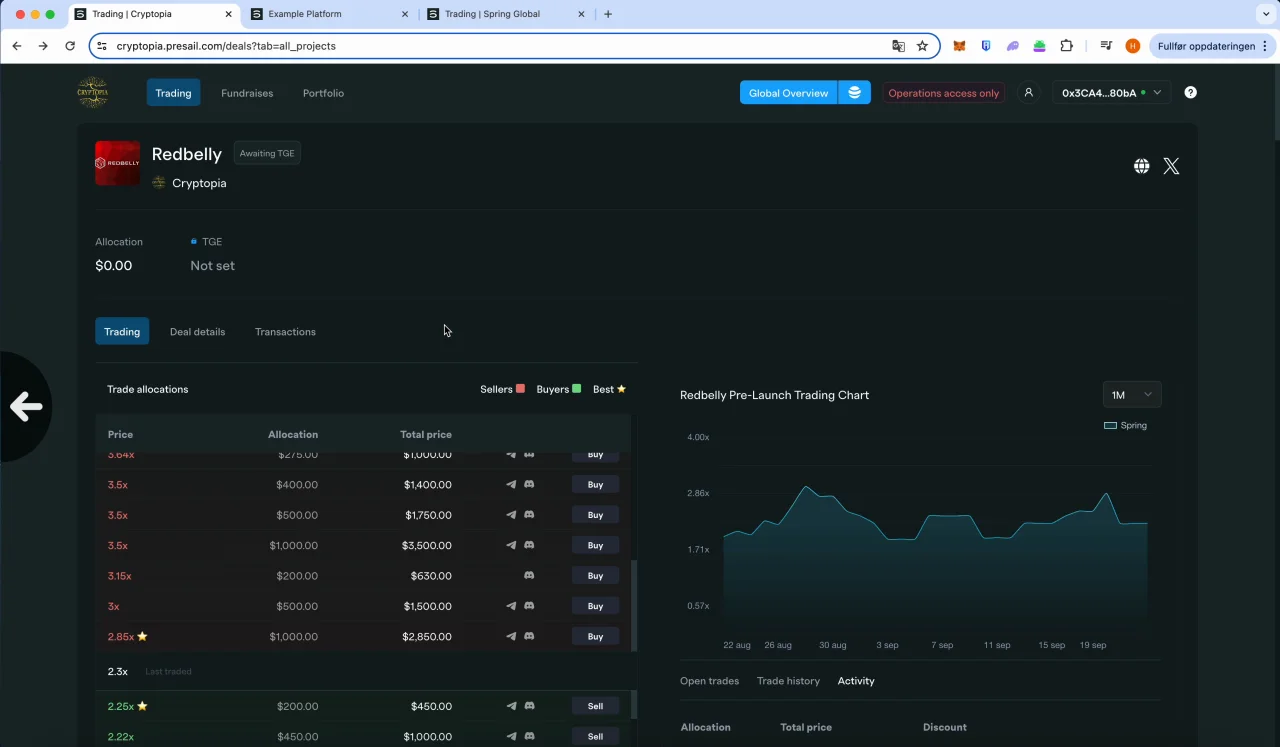The image size is (1280, 747).
Task: Show the Trade history tab
Action: (x=788, y=681)
